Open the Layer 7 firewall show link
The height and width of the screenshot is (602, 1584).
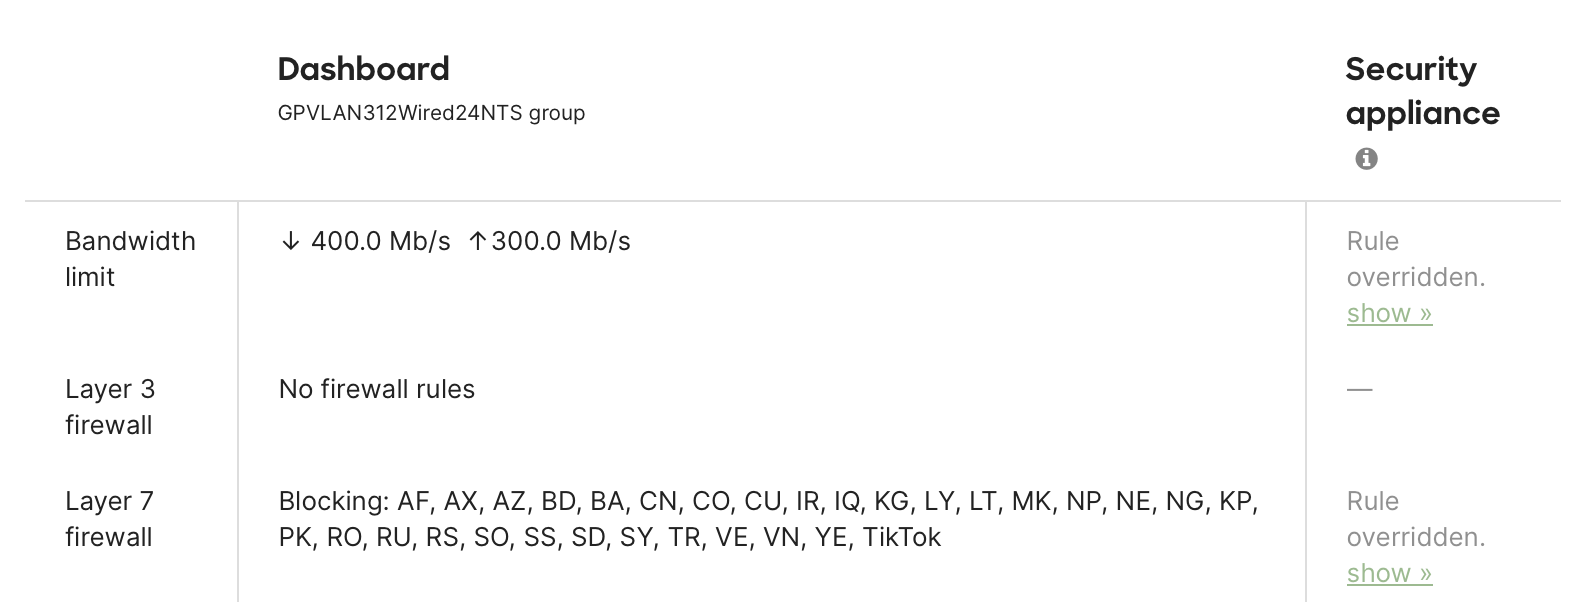pyautogui.click(x=1388, y=573)
